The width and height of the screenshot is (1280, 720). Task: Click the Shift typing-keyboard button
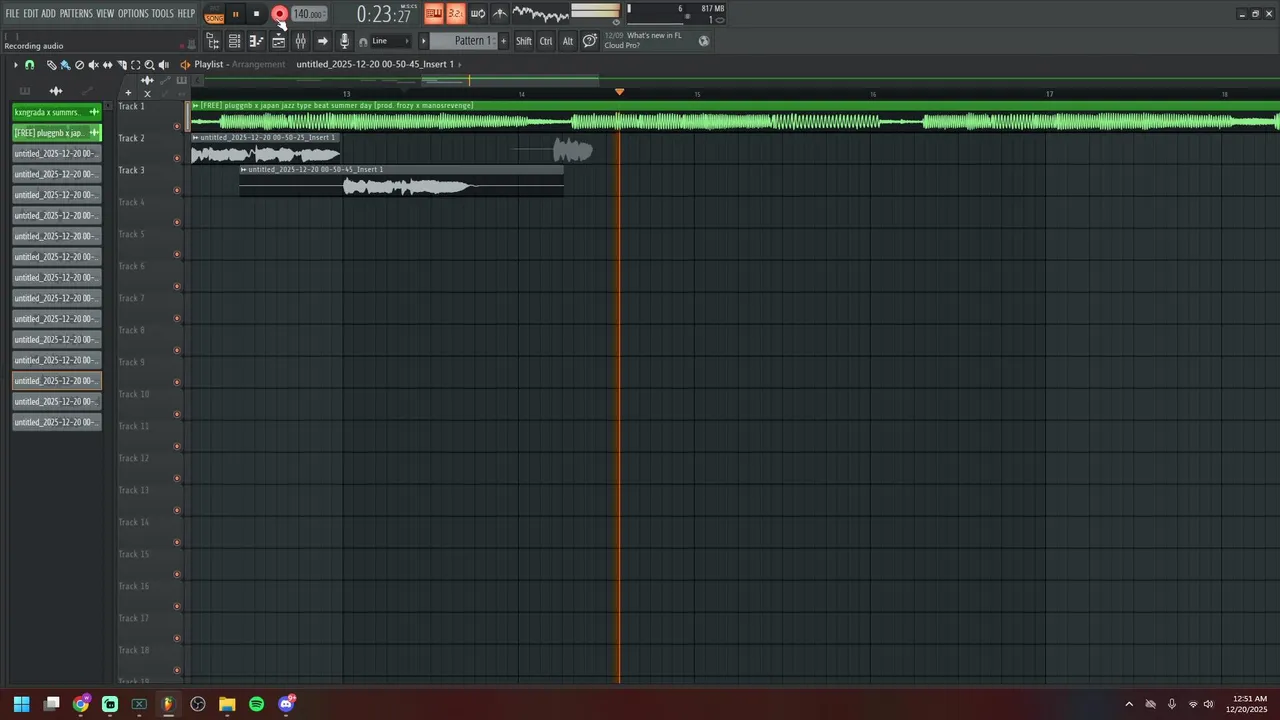[524, 41]
